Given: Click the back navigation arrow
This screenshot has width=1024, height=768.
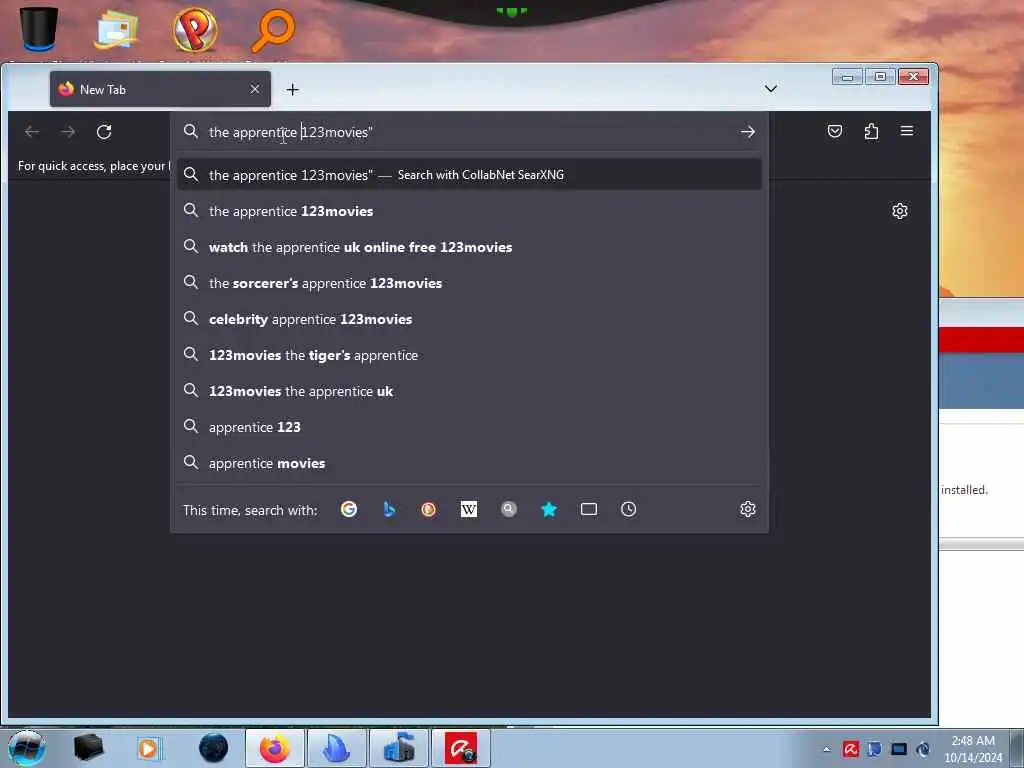Looking at the screenshot, I should 32,132.
